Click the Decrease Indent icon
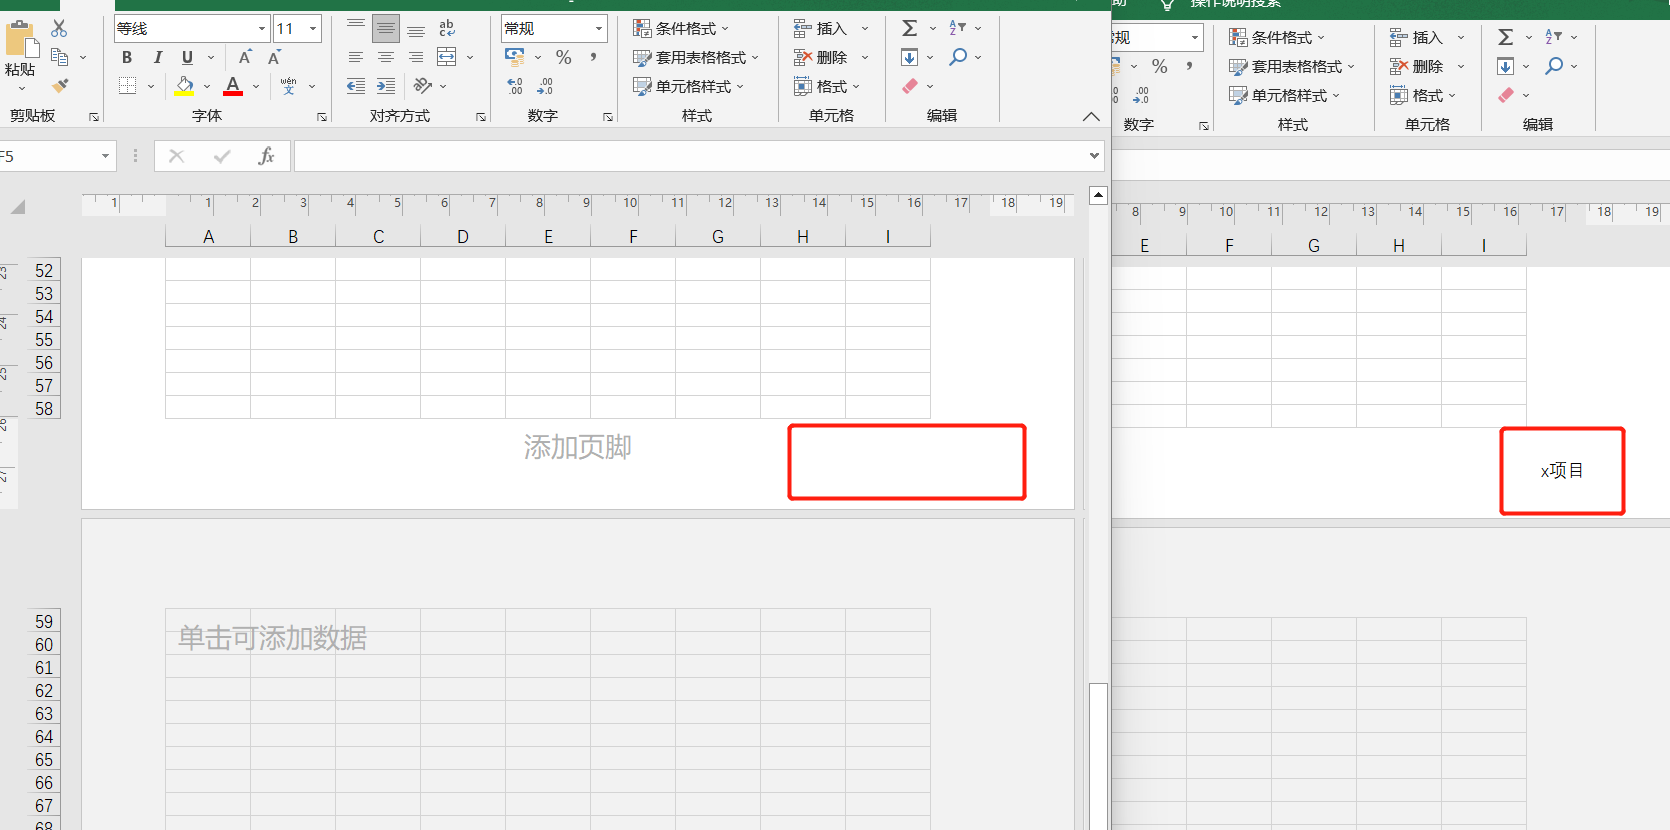Viewport: 1670px width, 830px height. (356, 86)
